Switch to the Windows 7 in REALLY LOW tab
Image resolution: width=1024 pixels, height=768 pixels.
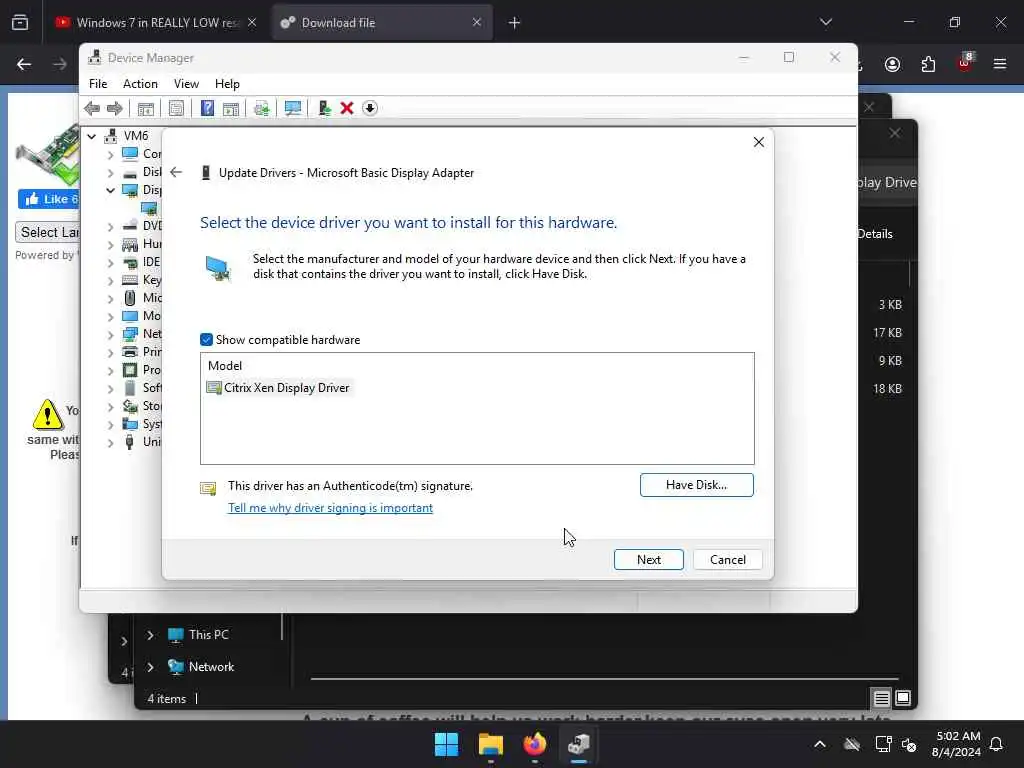click(157, 23)
